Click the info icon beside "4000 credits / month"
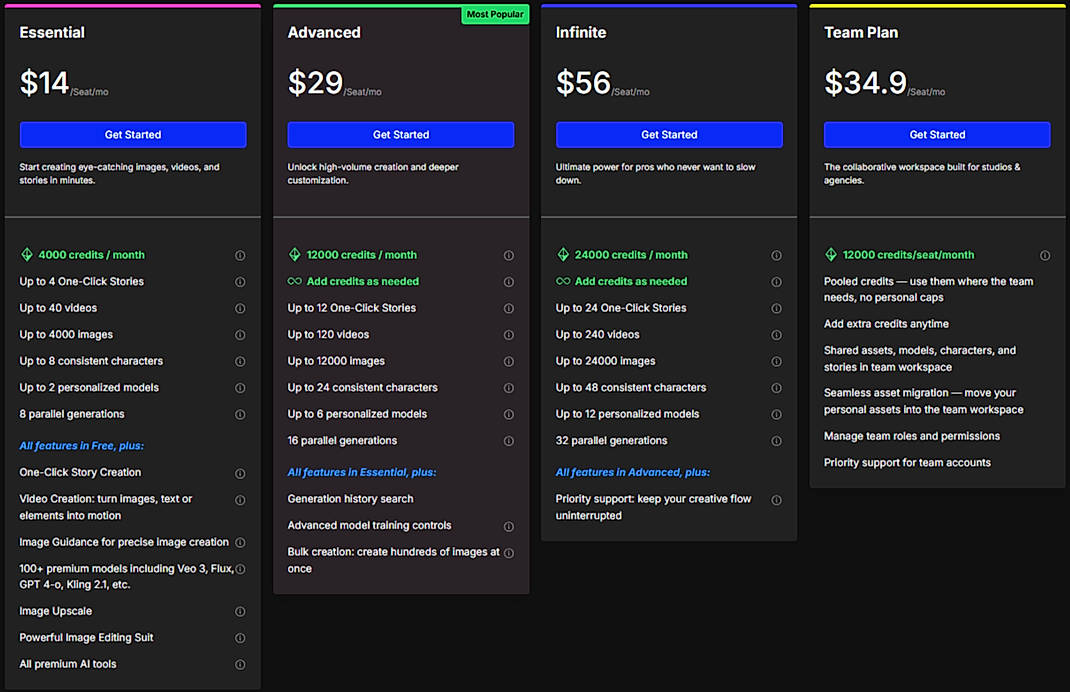1070x692 pixels. [240, 255]
